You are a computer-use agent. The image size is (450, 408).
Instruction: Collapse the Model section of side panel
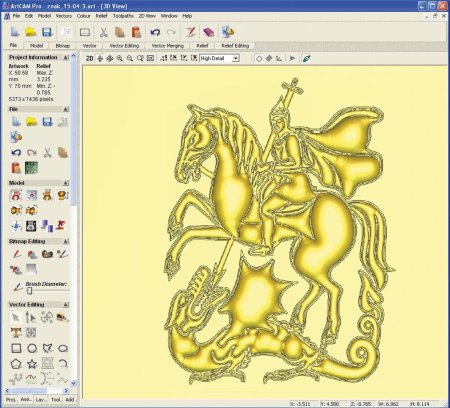click(66, 183)
